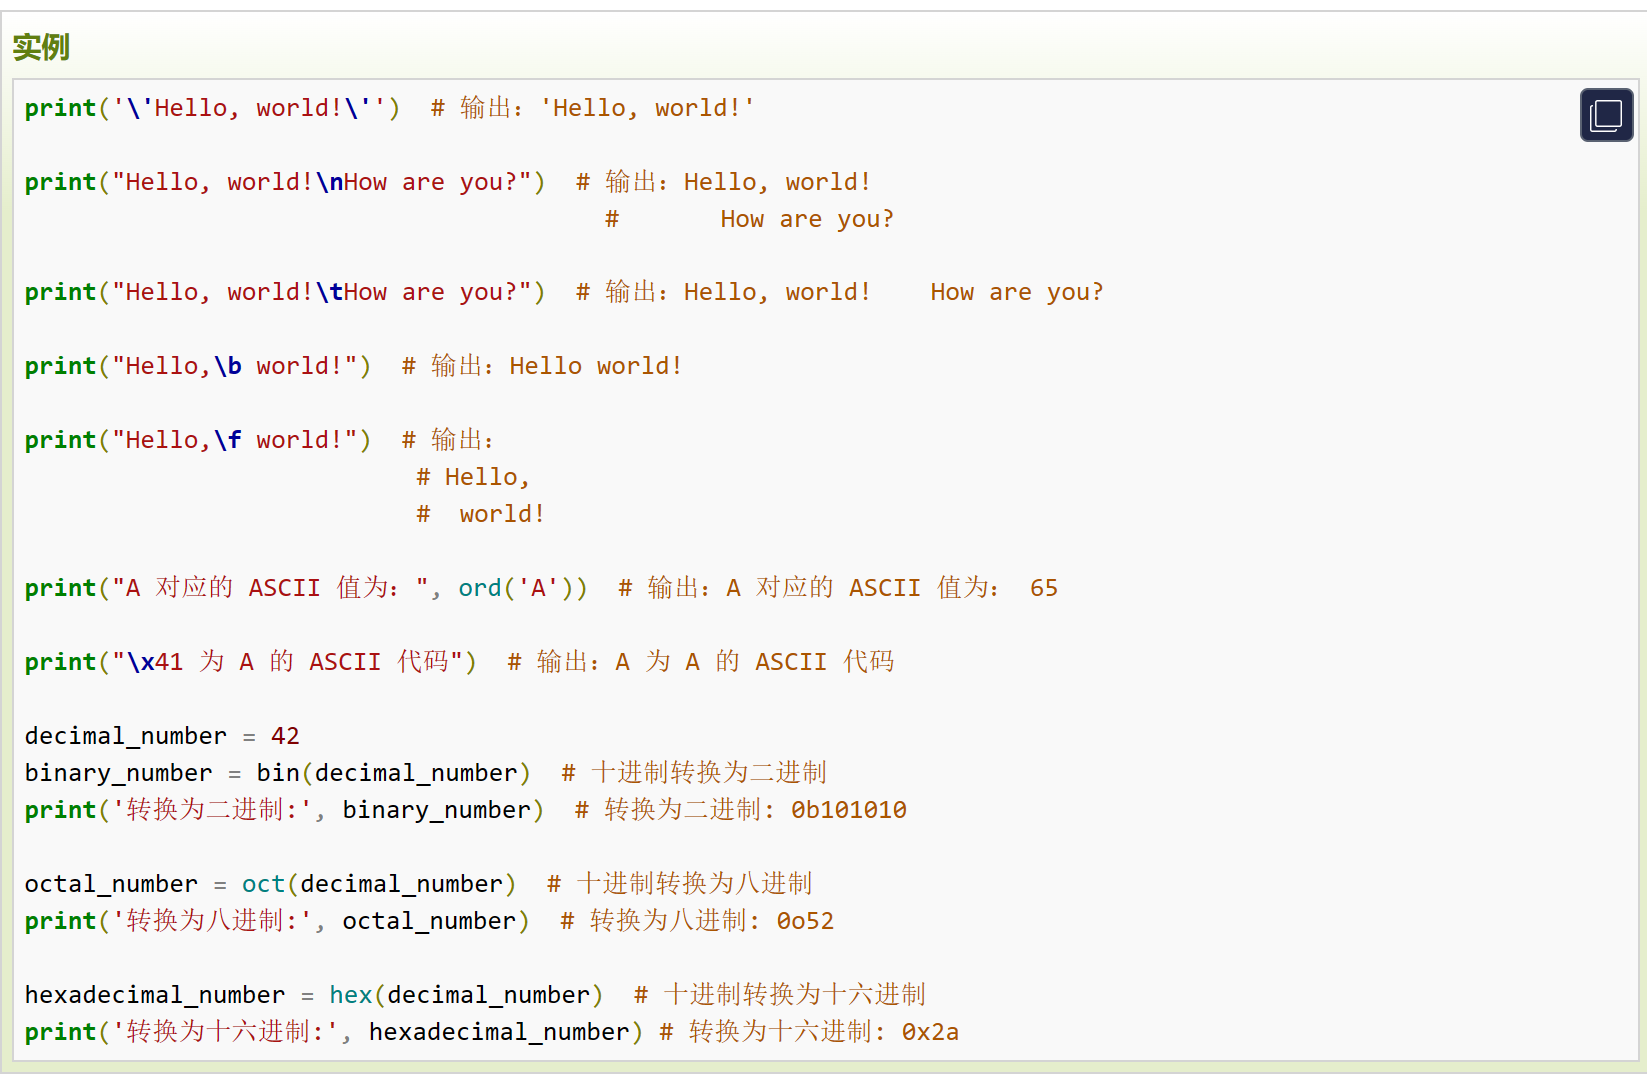Screen dimensions: 1647x1076
Task: Click the output value 0x2a
Action: (x=930, y=1032)
